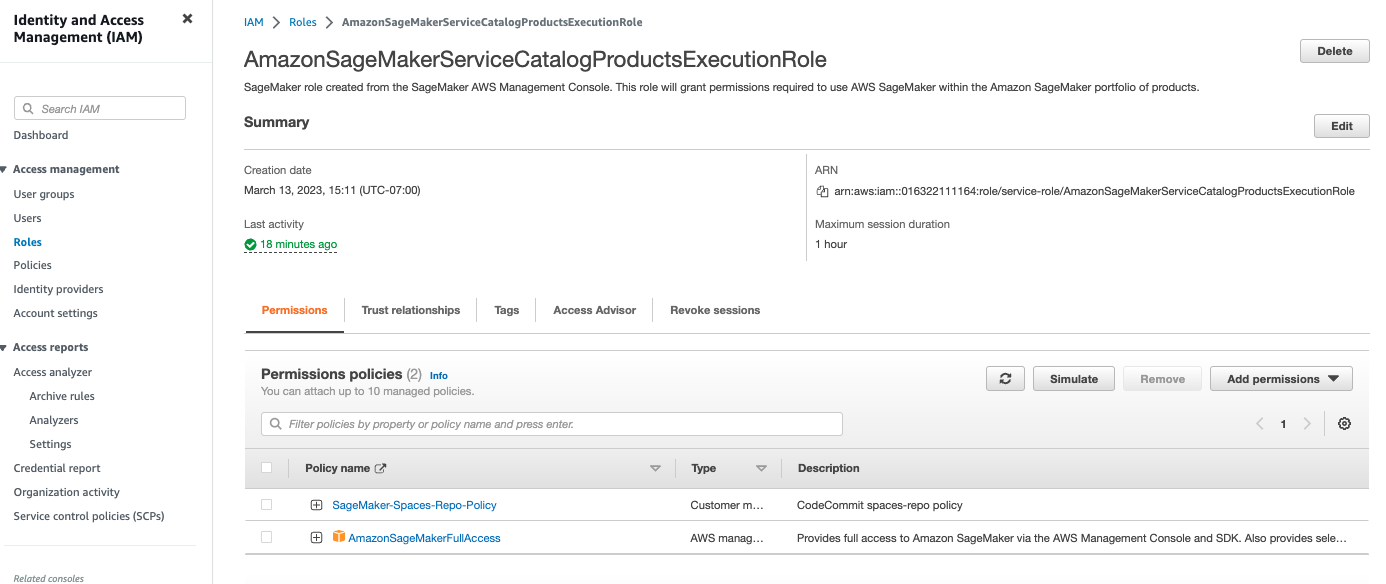This screenshot has height=584, width=1386.
Task: Switch to the Trust relationships tab
Action: [x=411, y=310]
